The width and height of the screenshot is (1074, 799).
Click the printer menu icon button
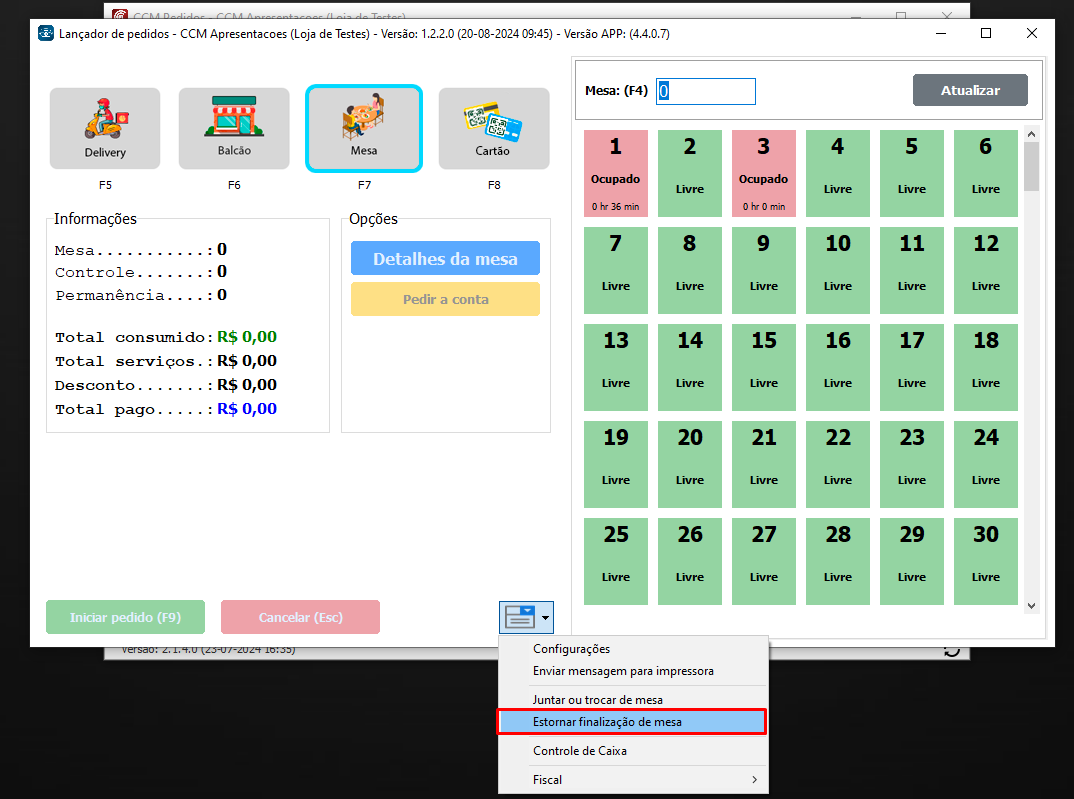pos(519,618)
